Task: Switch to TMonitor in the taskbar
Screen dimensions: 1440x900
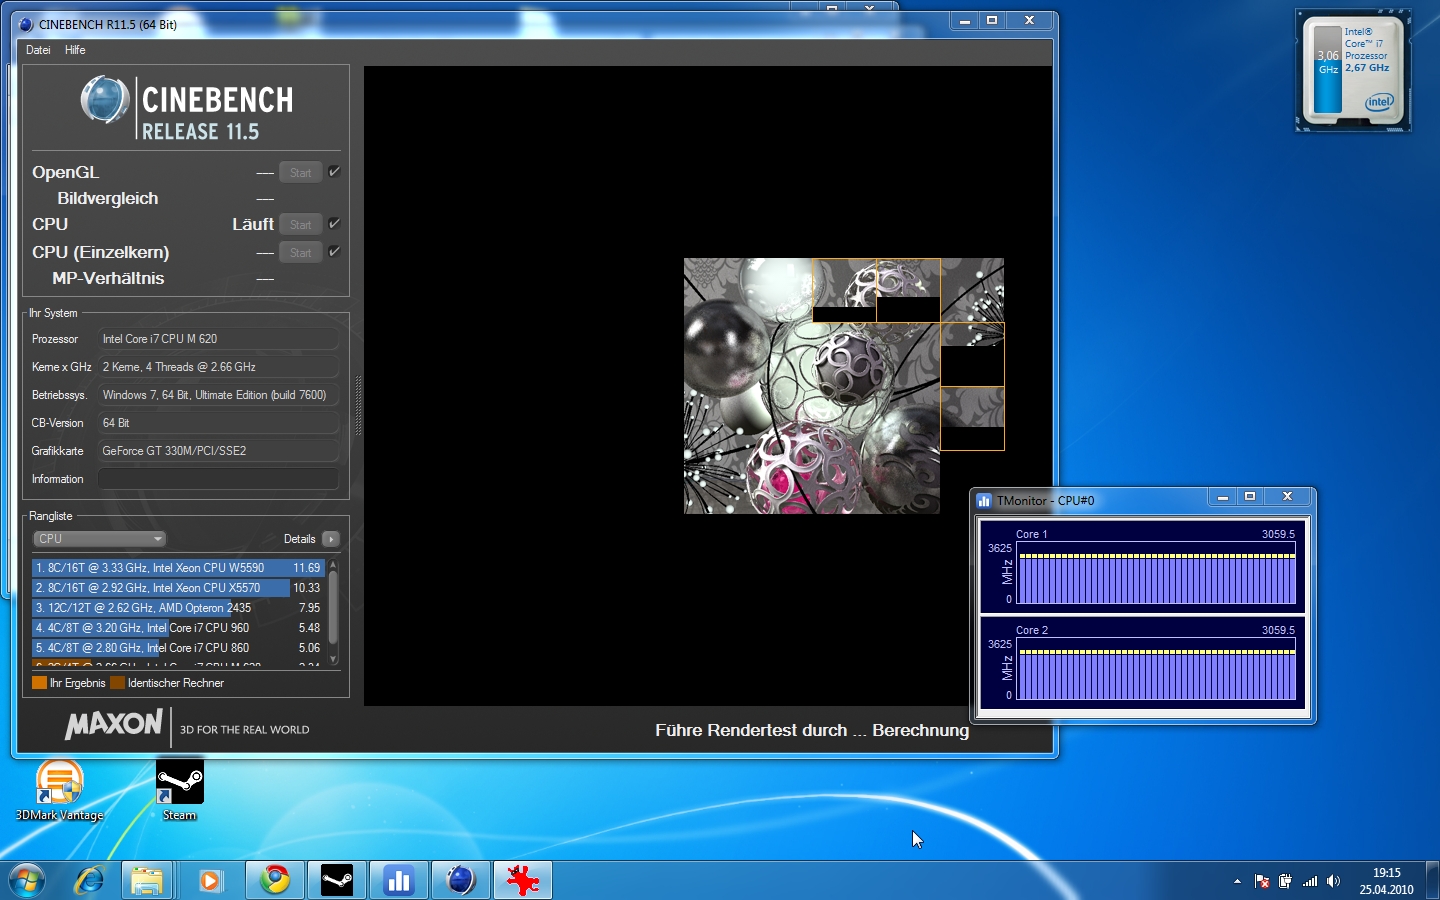Action: 399,880
